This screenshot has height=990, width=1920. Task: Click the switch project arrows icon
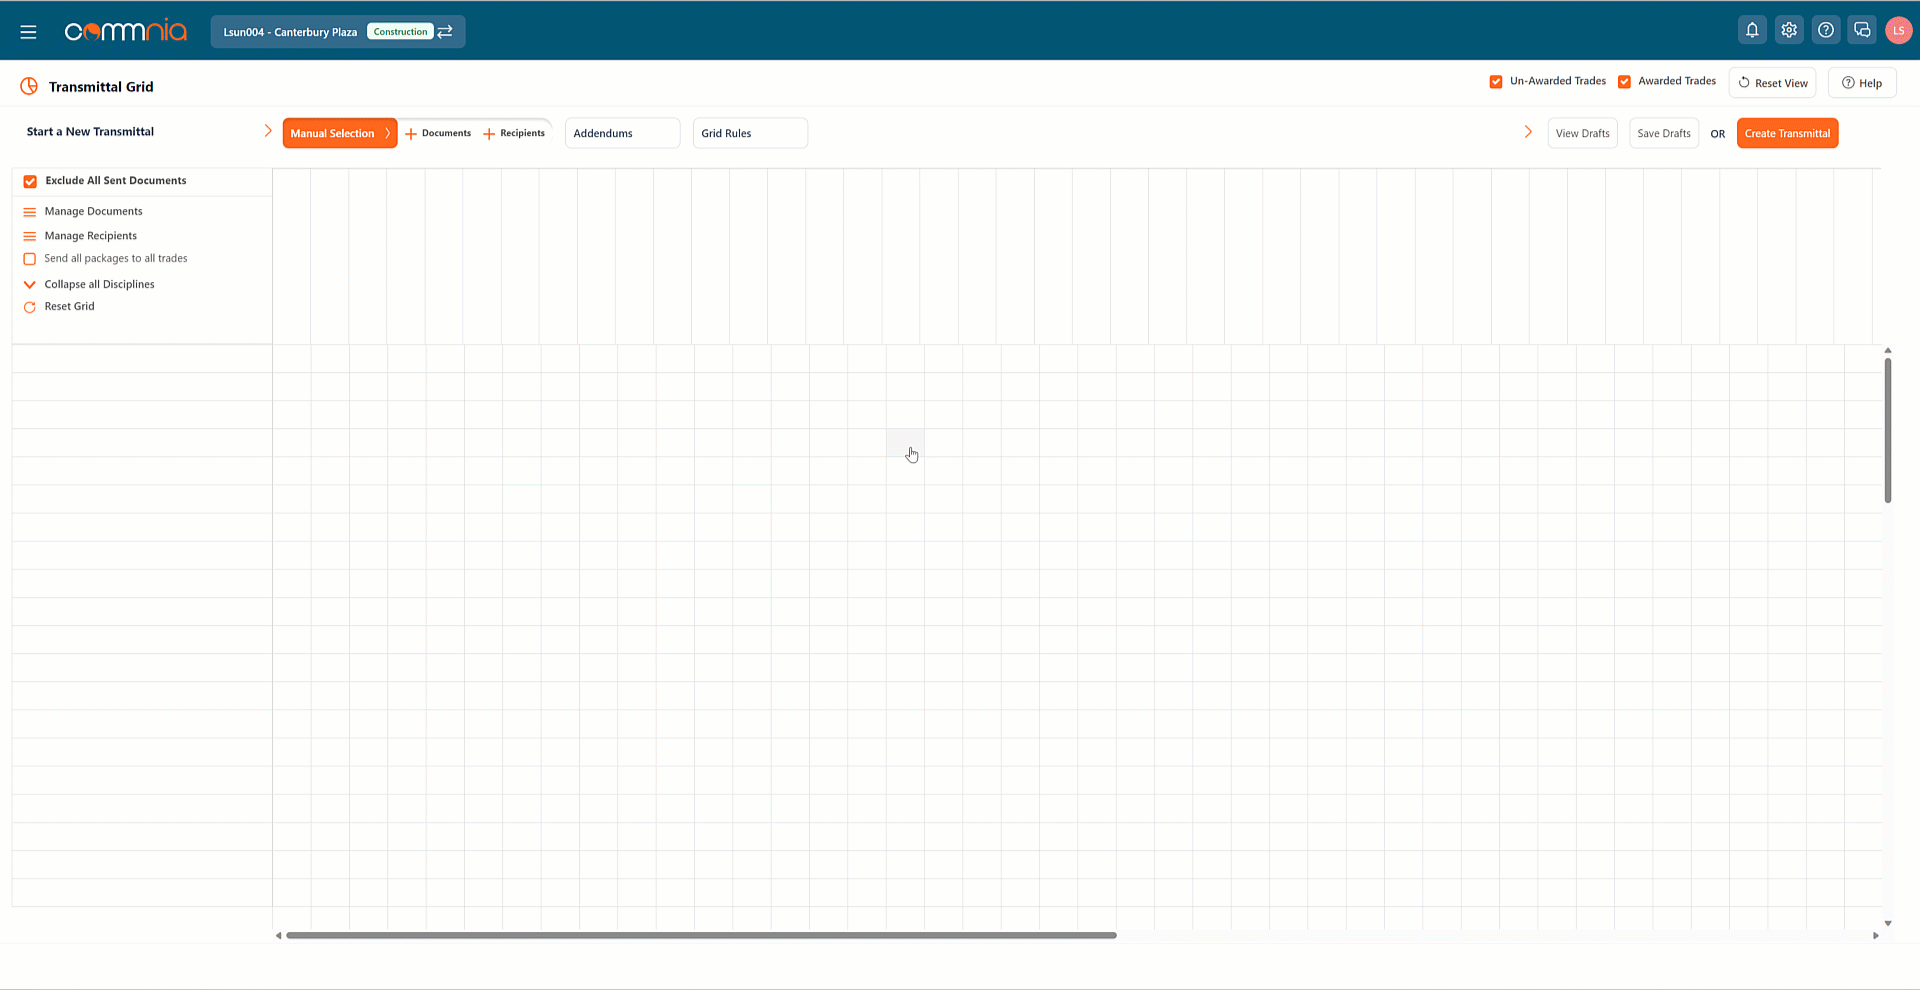445,32
